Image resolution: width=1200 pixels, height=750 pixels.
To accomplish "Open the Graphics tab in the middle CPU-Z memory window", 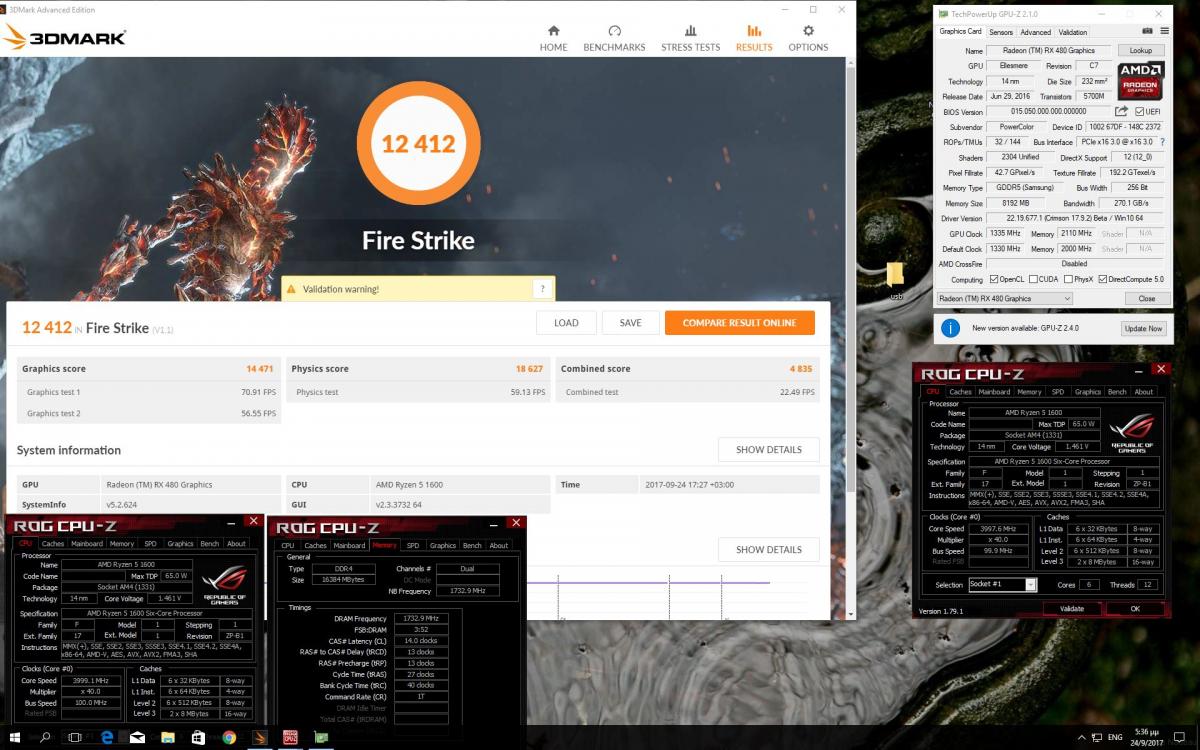I will (443, 545).
